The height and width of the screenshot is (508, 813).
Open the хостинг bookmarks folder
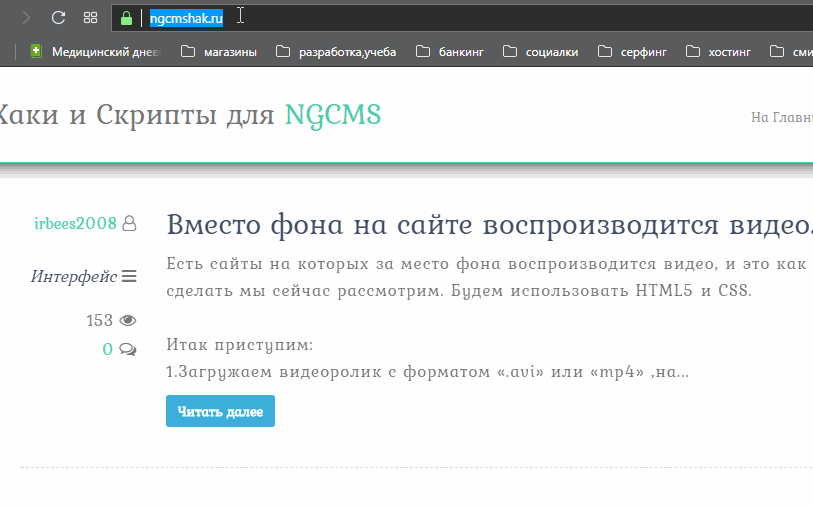[x=719, y=52]
